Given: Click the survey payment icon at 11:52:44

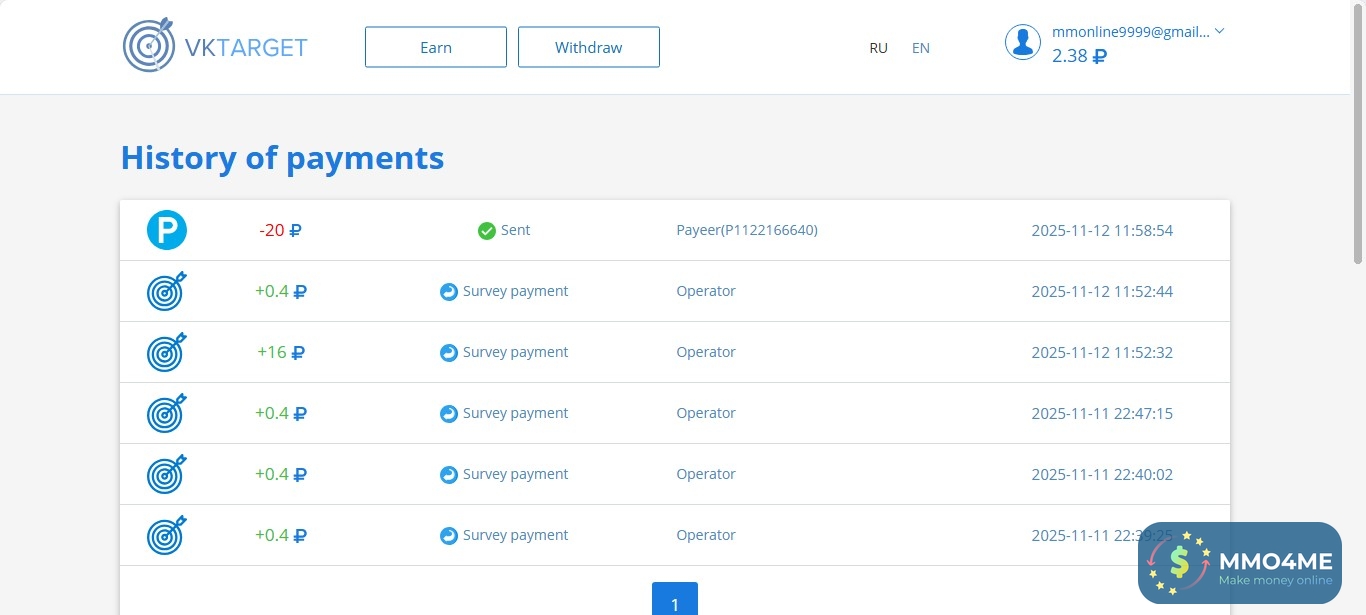Looking at the screenshot, I should (x=449, y=292).
